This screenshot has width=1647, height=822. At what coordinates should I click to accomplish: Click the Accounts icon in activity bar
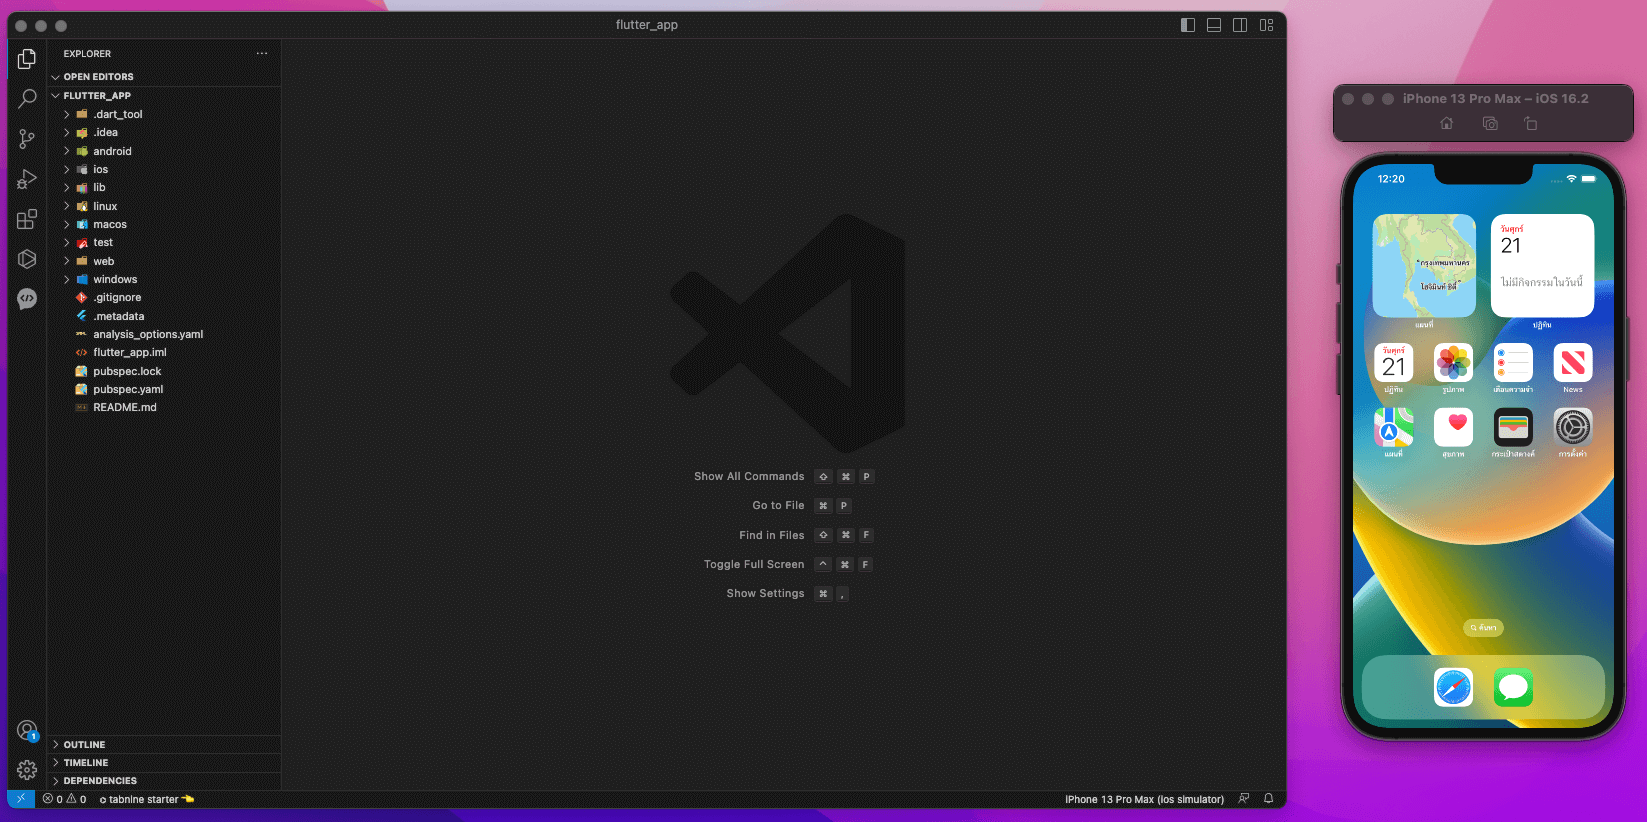27,731
